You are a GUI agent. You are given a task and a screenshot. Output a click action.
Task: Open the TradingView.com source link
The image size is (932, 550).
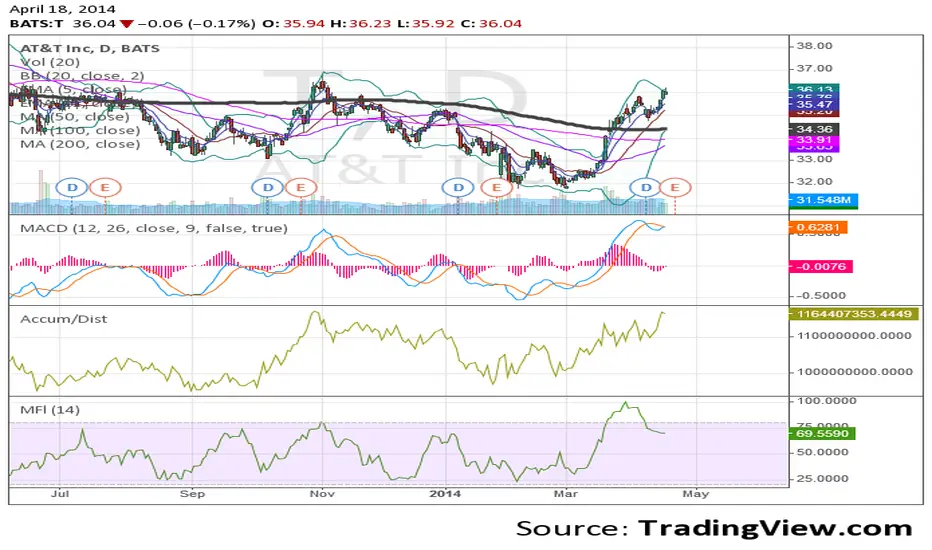tap(775, 528)
